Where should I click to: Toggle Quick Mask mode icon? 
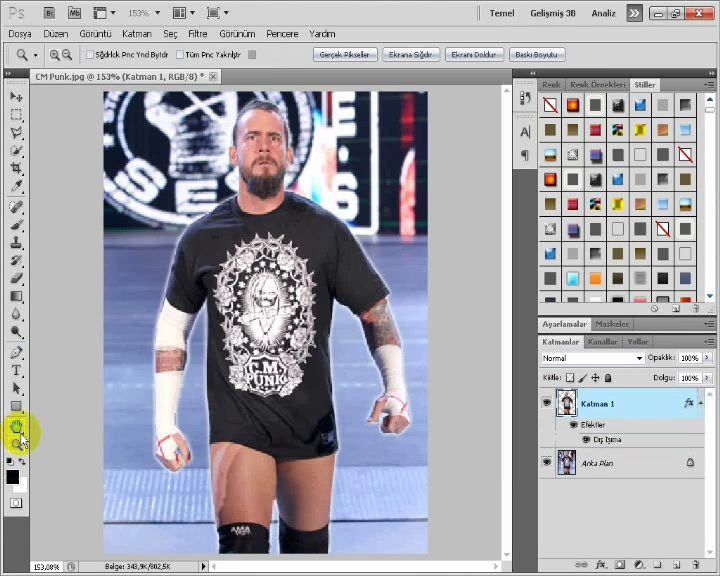[16, 503]
